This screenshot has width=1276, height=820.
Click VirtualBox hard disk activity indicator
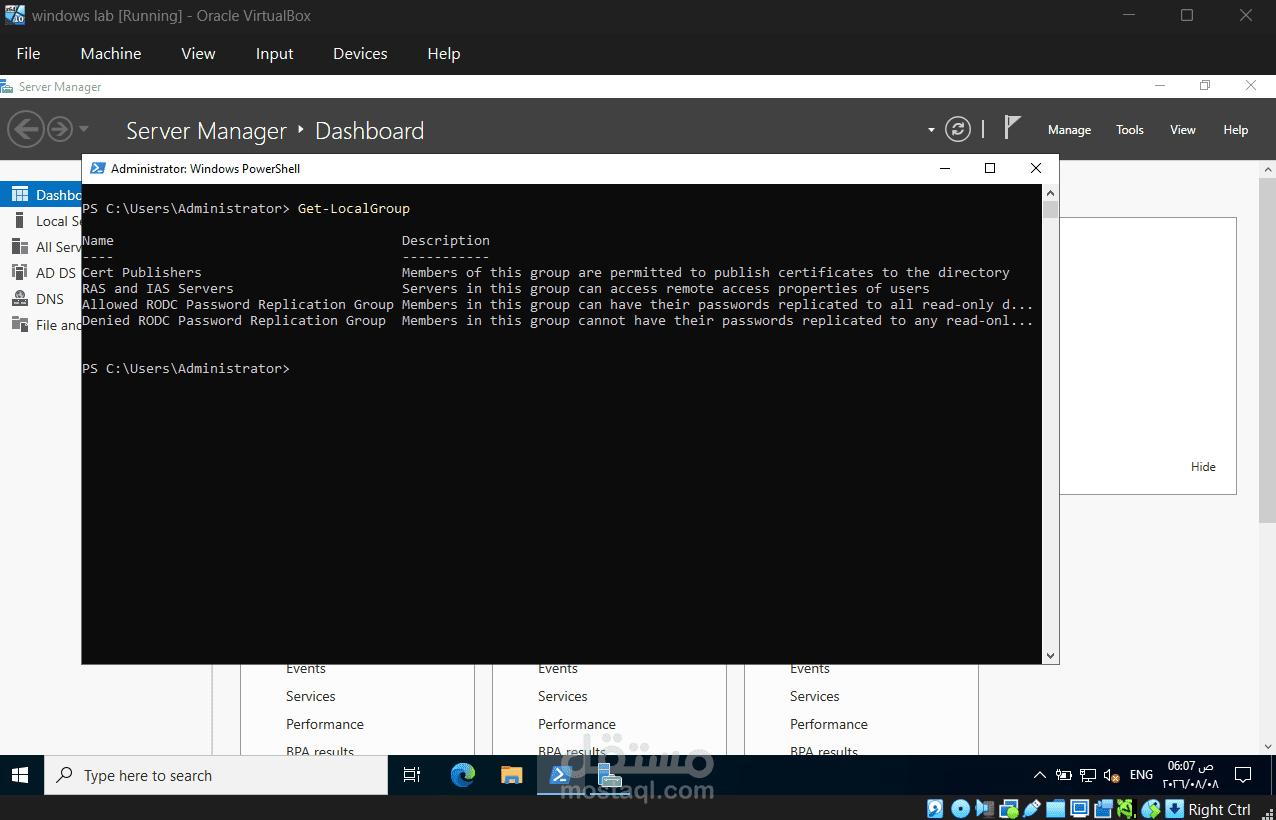coord(935,809)
